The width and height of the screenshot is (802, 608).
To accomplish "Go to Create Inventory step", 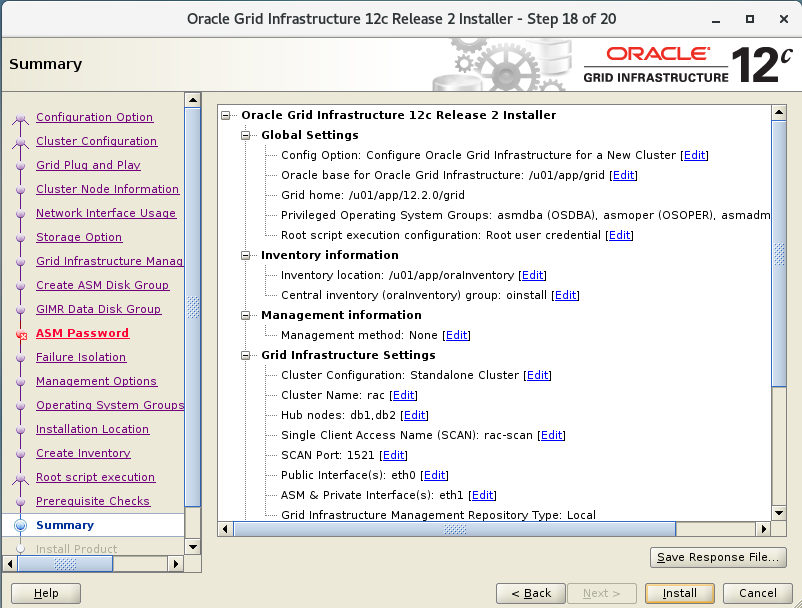I will click(x=83, y=453).
